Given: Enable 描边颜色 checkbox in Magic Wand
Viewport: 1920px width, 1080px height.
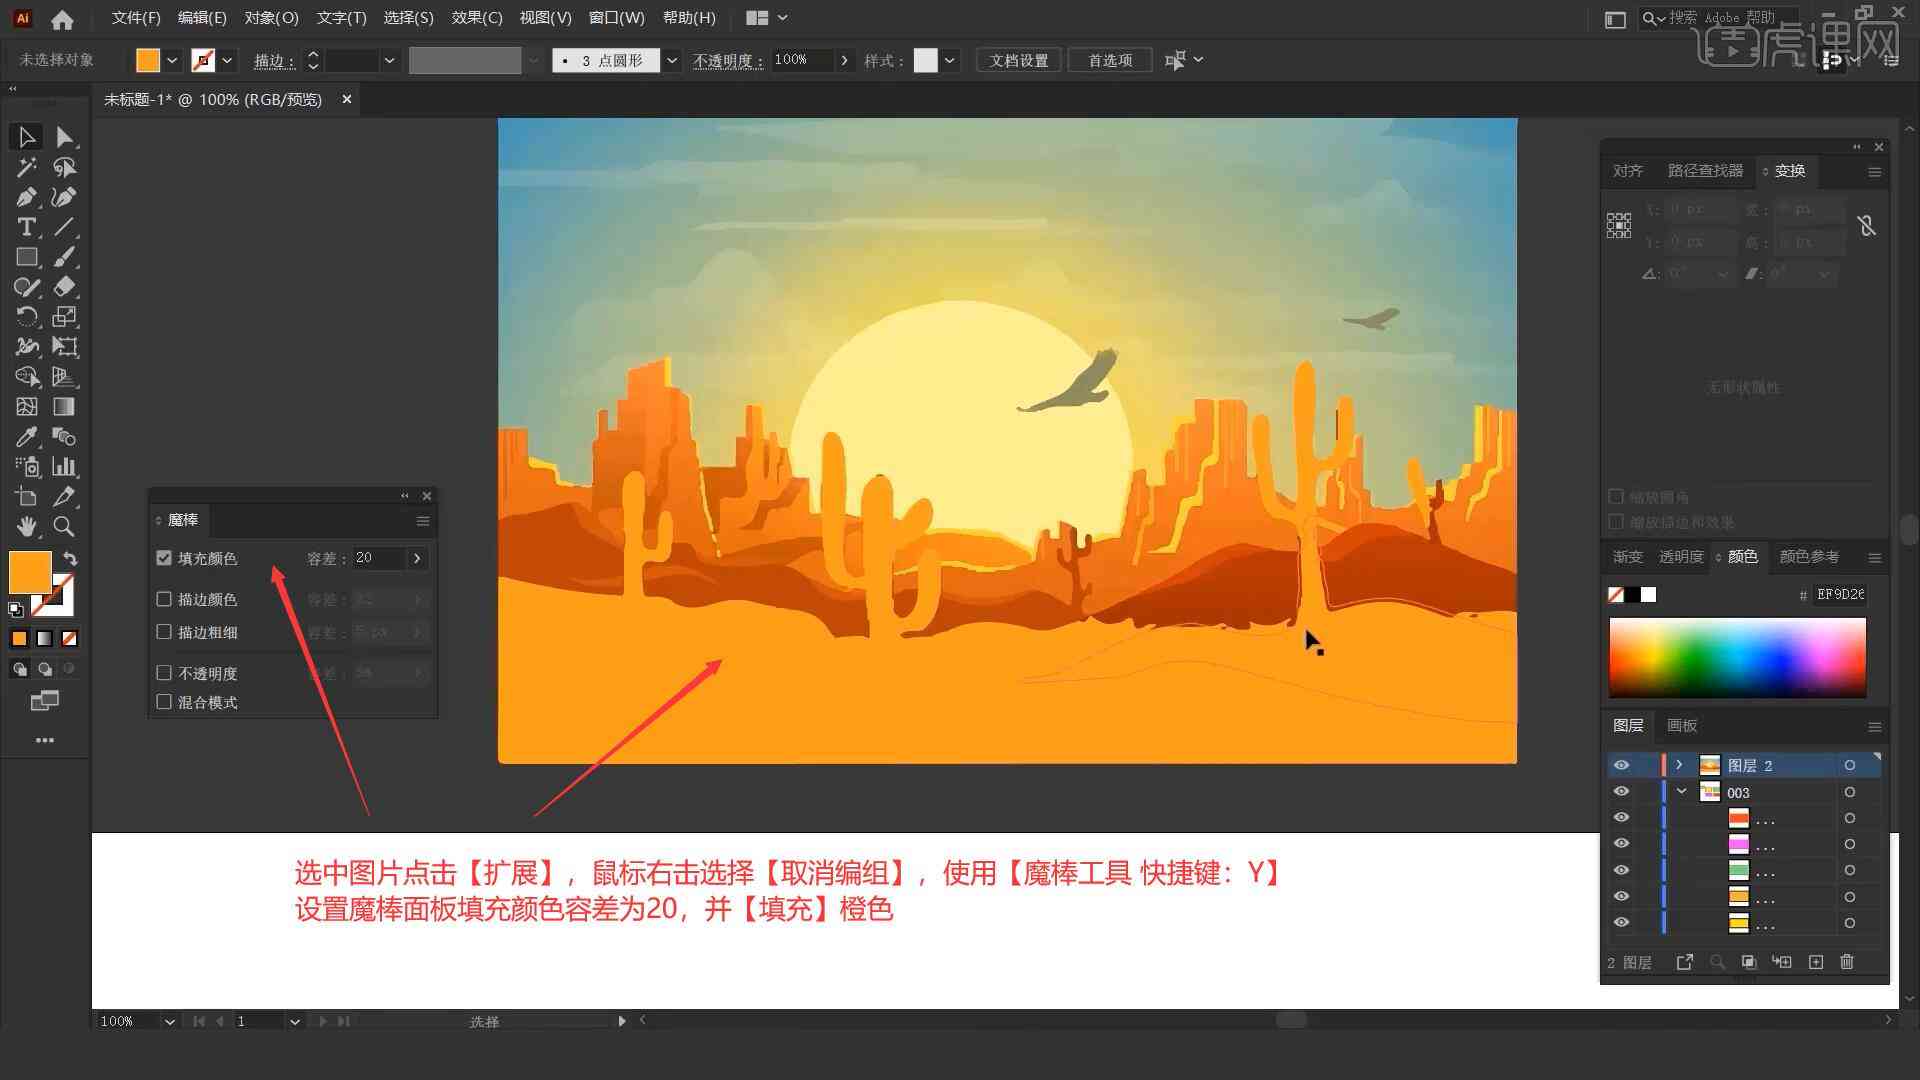Looking at the screenshot, I should pyautogui.click(x=164, y=599).
